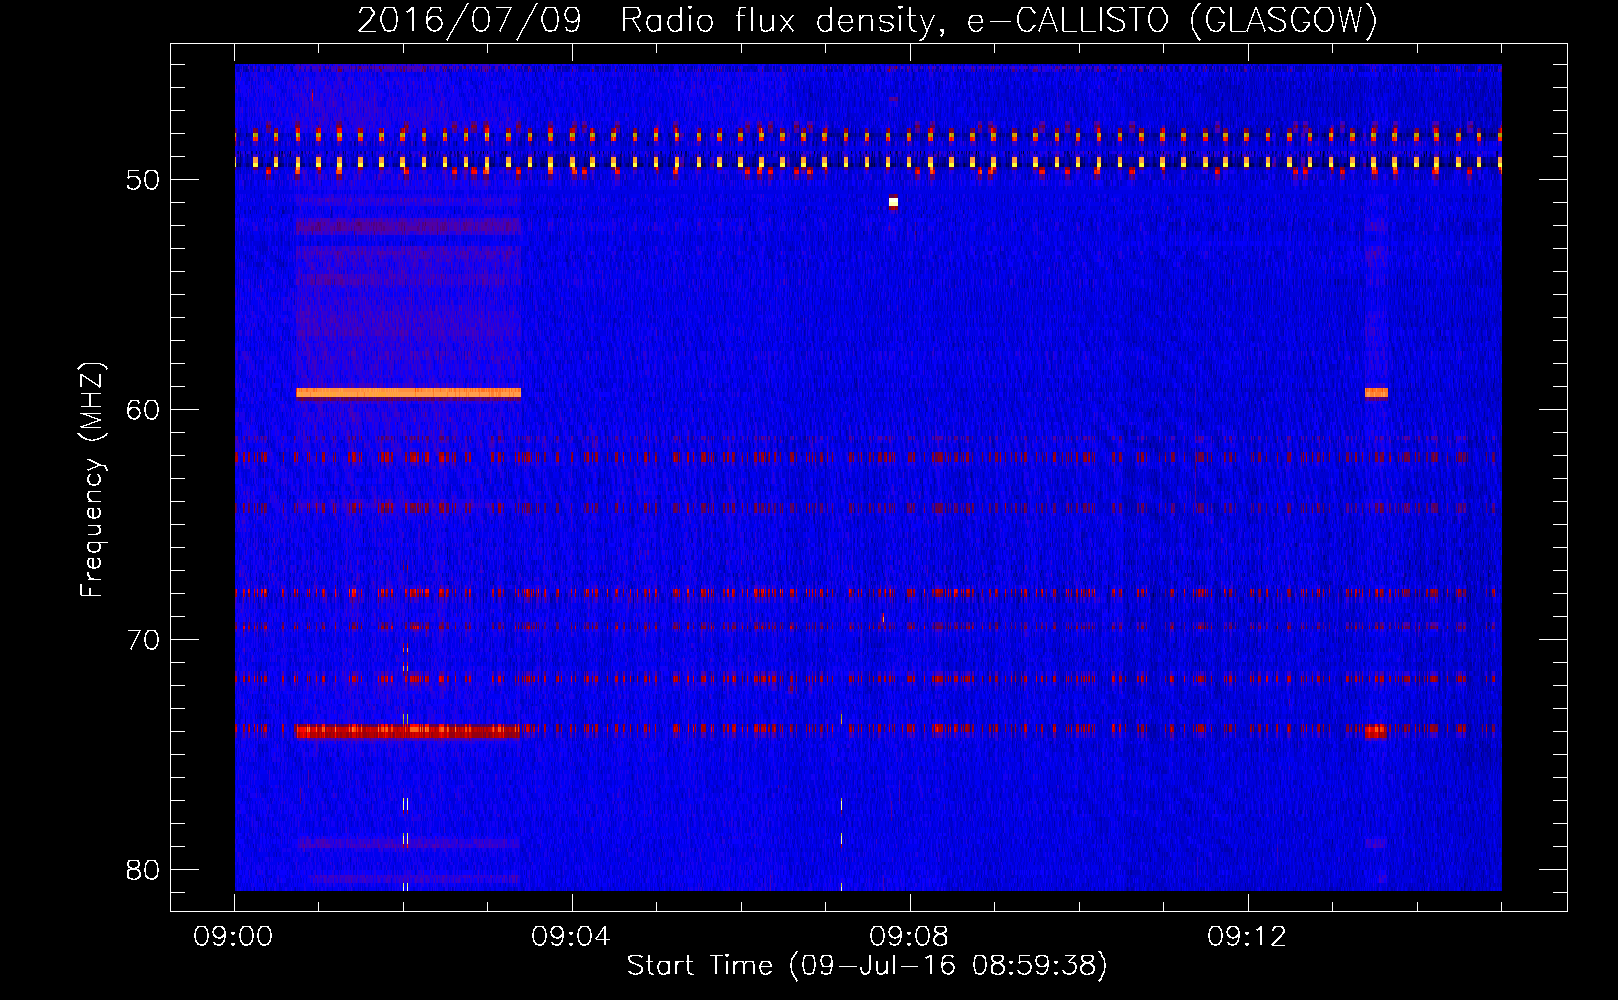Click the thick red band near 74 MHz at left
The width and height of the screenshot is (1618, 1000).
coord(408,731)
